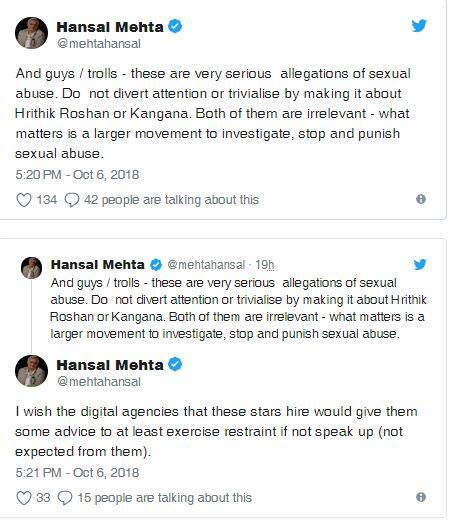Open '15 people are talking about this'

(x=165, y=498)
